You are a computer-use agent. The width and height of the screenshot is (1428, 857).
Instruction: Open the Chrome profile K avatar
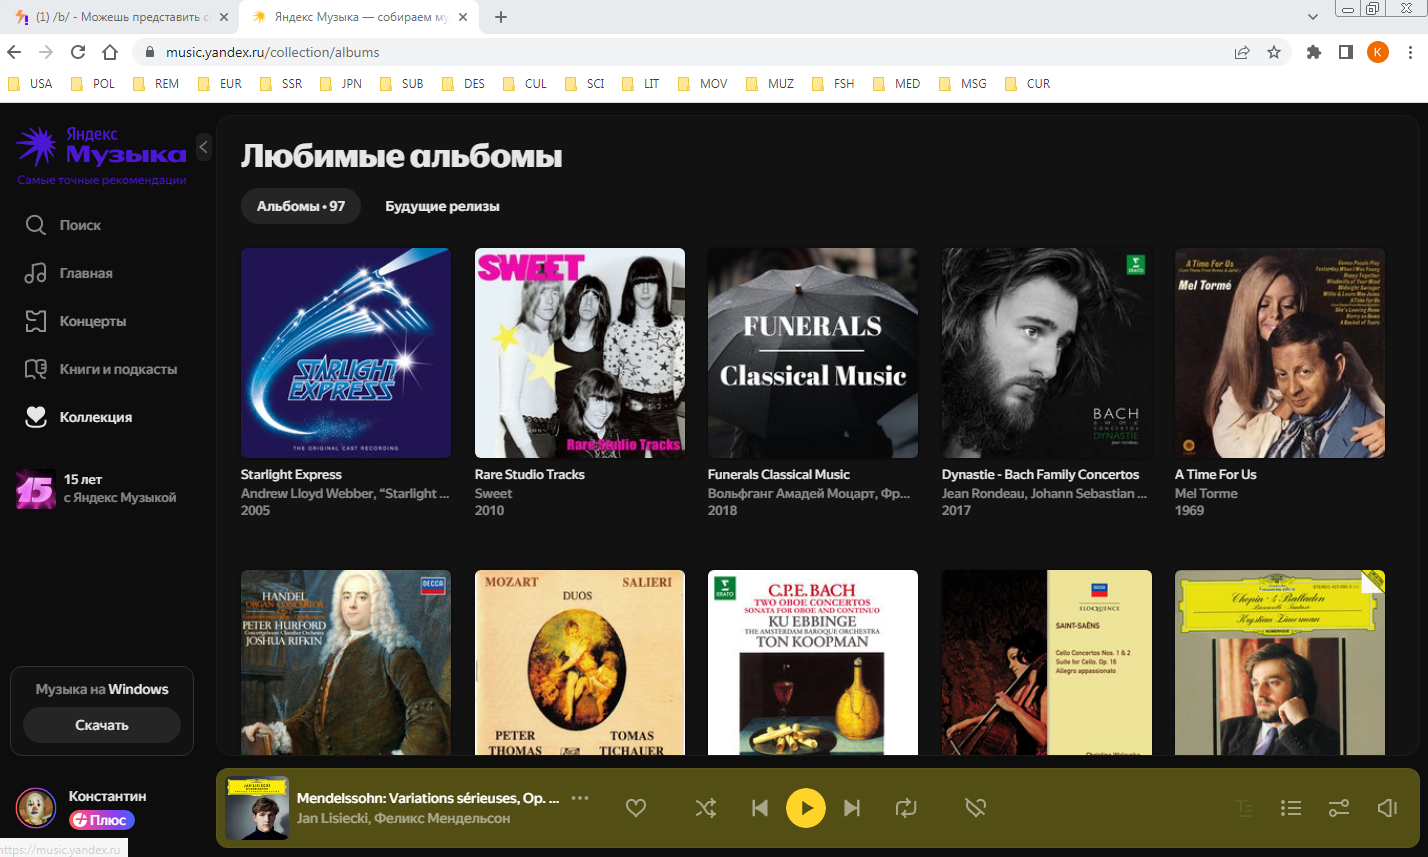1378,52
